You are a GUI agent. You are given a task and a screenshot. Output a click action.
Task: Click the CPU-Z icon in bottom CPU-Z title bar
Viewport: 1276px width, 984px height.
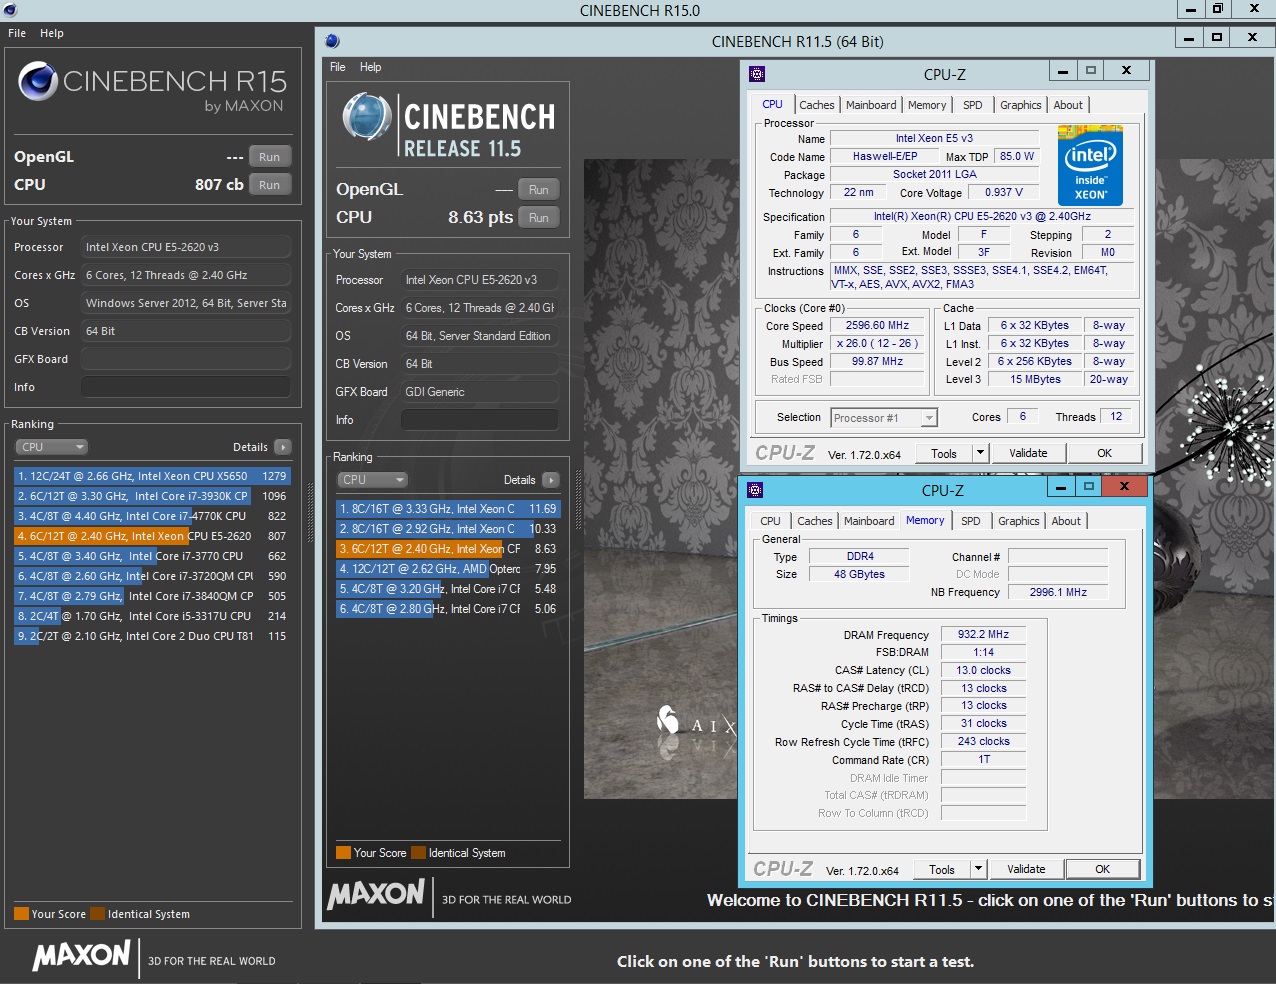tap(755, 489)
